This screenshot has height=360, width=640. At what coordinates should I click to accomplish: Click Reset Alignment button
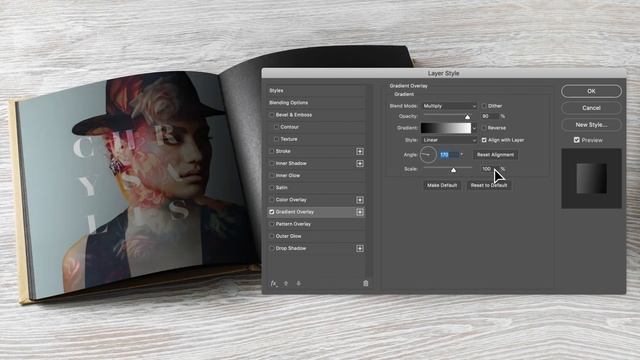point(496,155)
